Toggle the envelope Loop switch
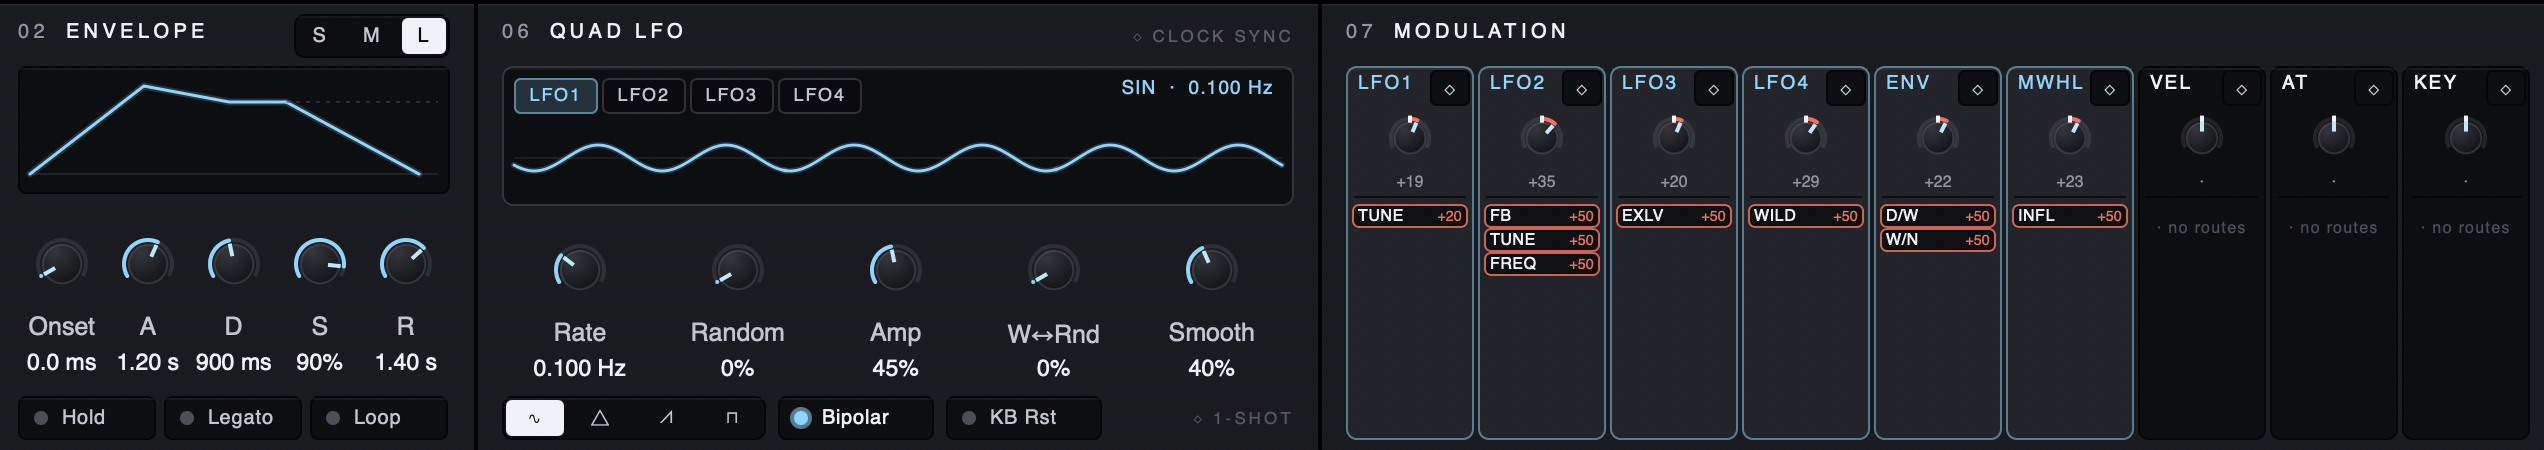The width and height of the screenshot is (2544, 450). (x=379, y=418)
